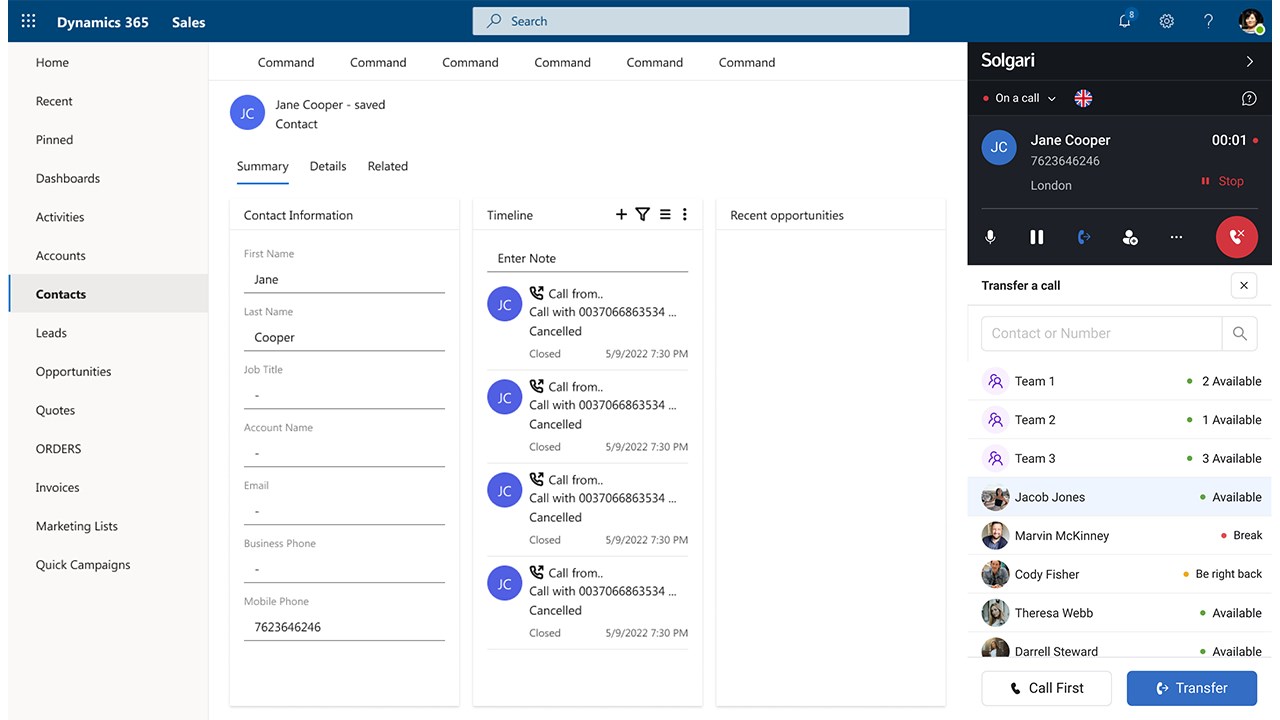Screen dimensions: 1280x720
Task: Click the Sales app name in header
Action: click(x=188, y=22)
